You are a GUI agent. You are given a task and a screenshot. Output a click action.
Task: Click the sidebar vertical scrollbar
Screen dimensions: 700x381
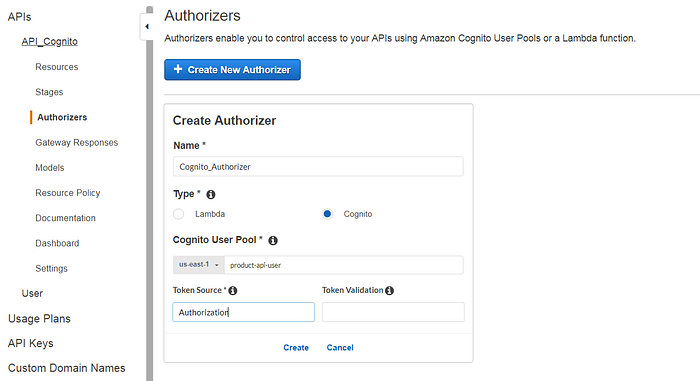[x=150, y=197]
